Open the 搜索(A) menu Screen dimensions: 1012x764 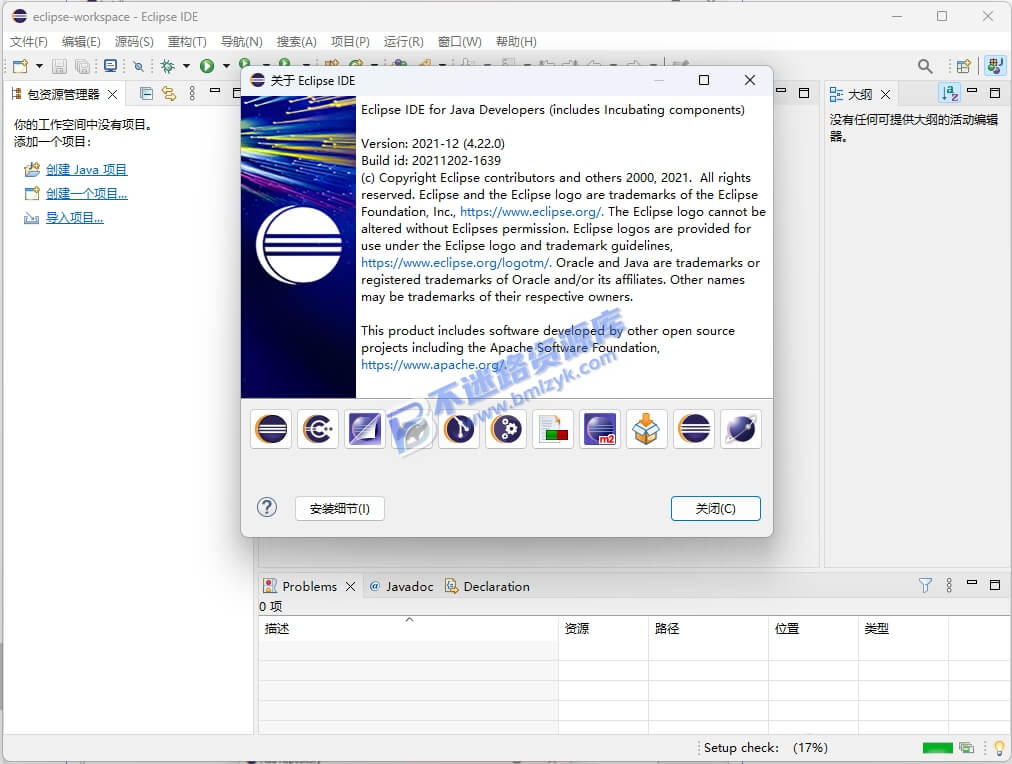(296, 42)
